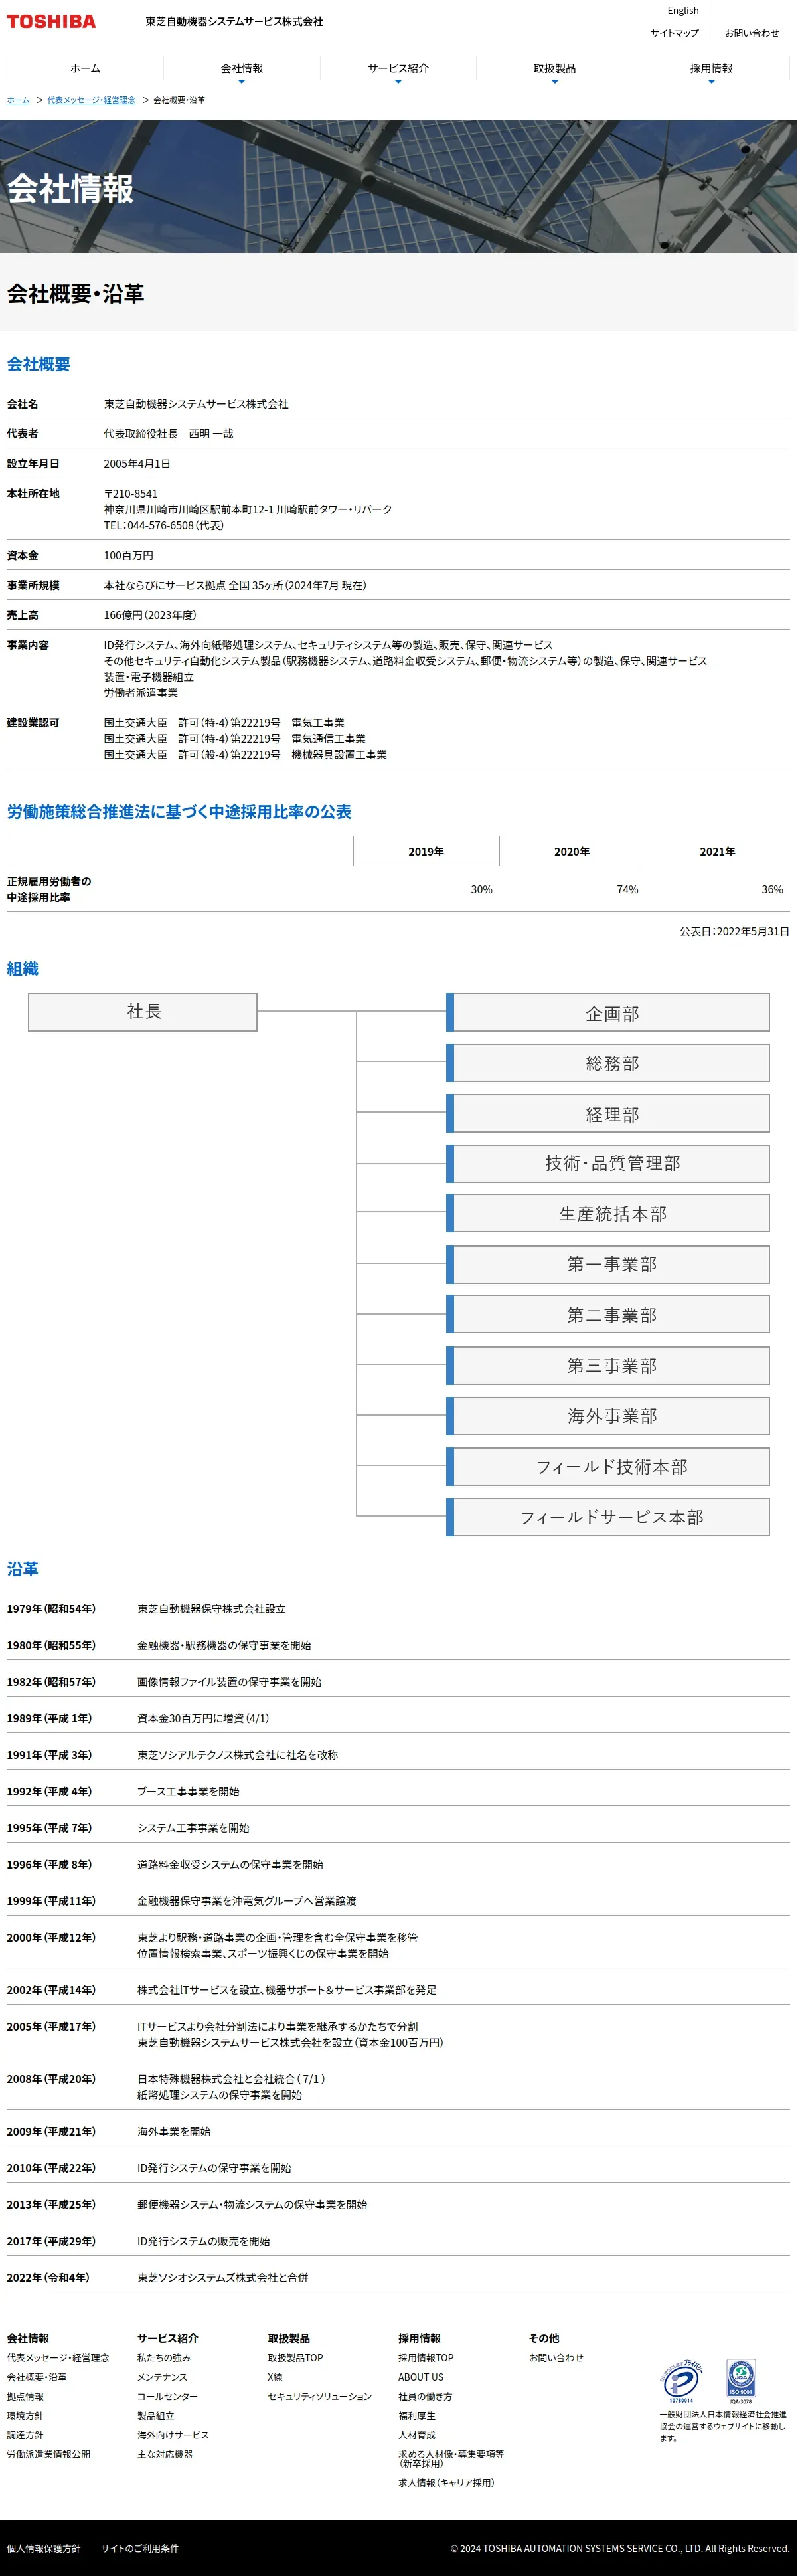Open footer お問い合わせ under その他

(x=556, y=2358)
